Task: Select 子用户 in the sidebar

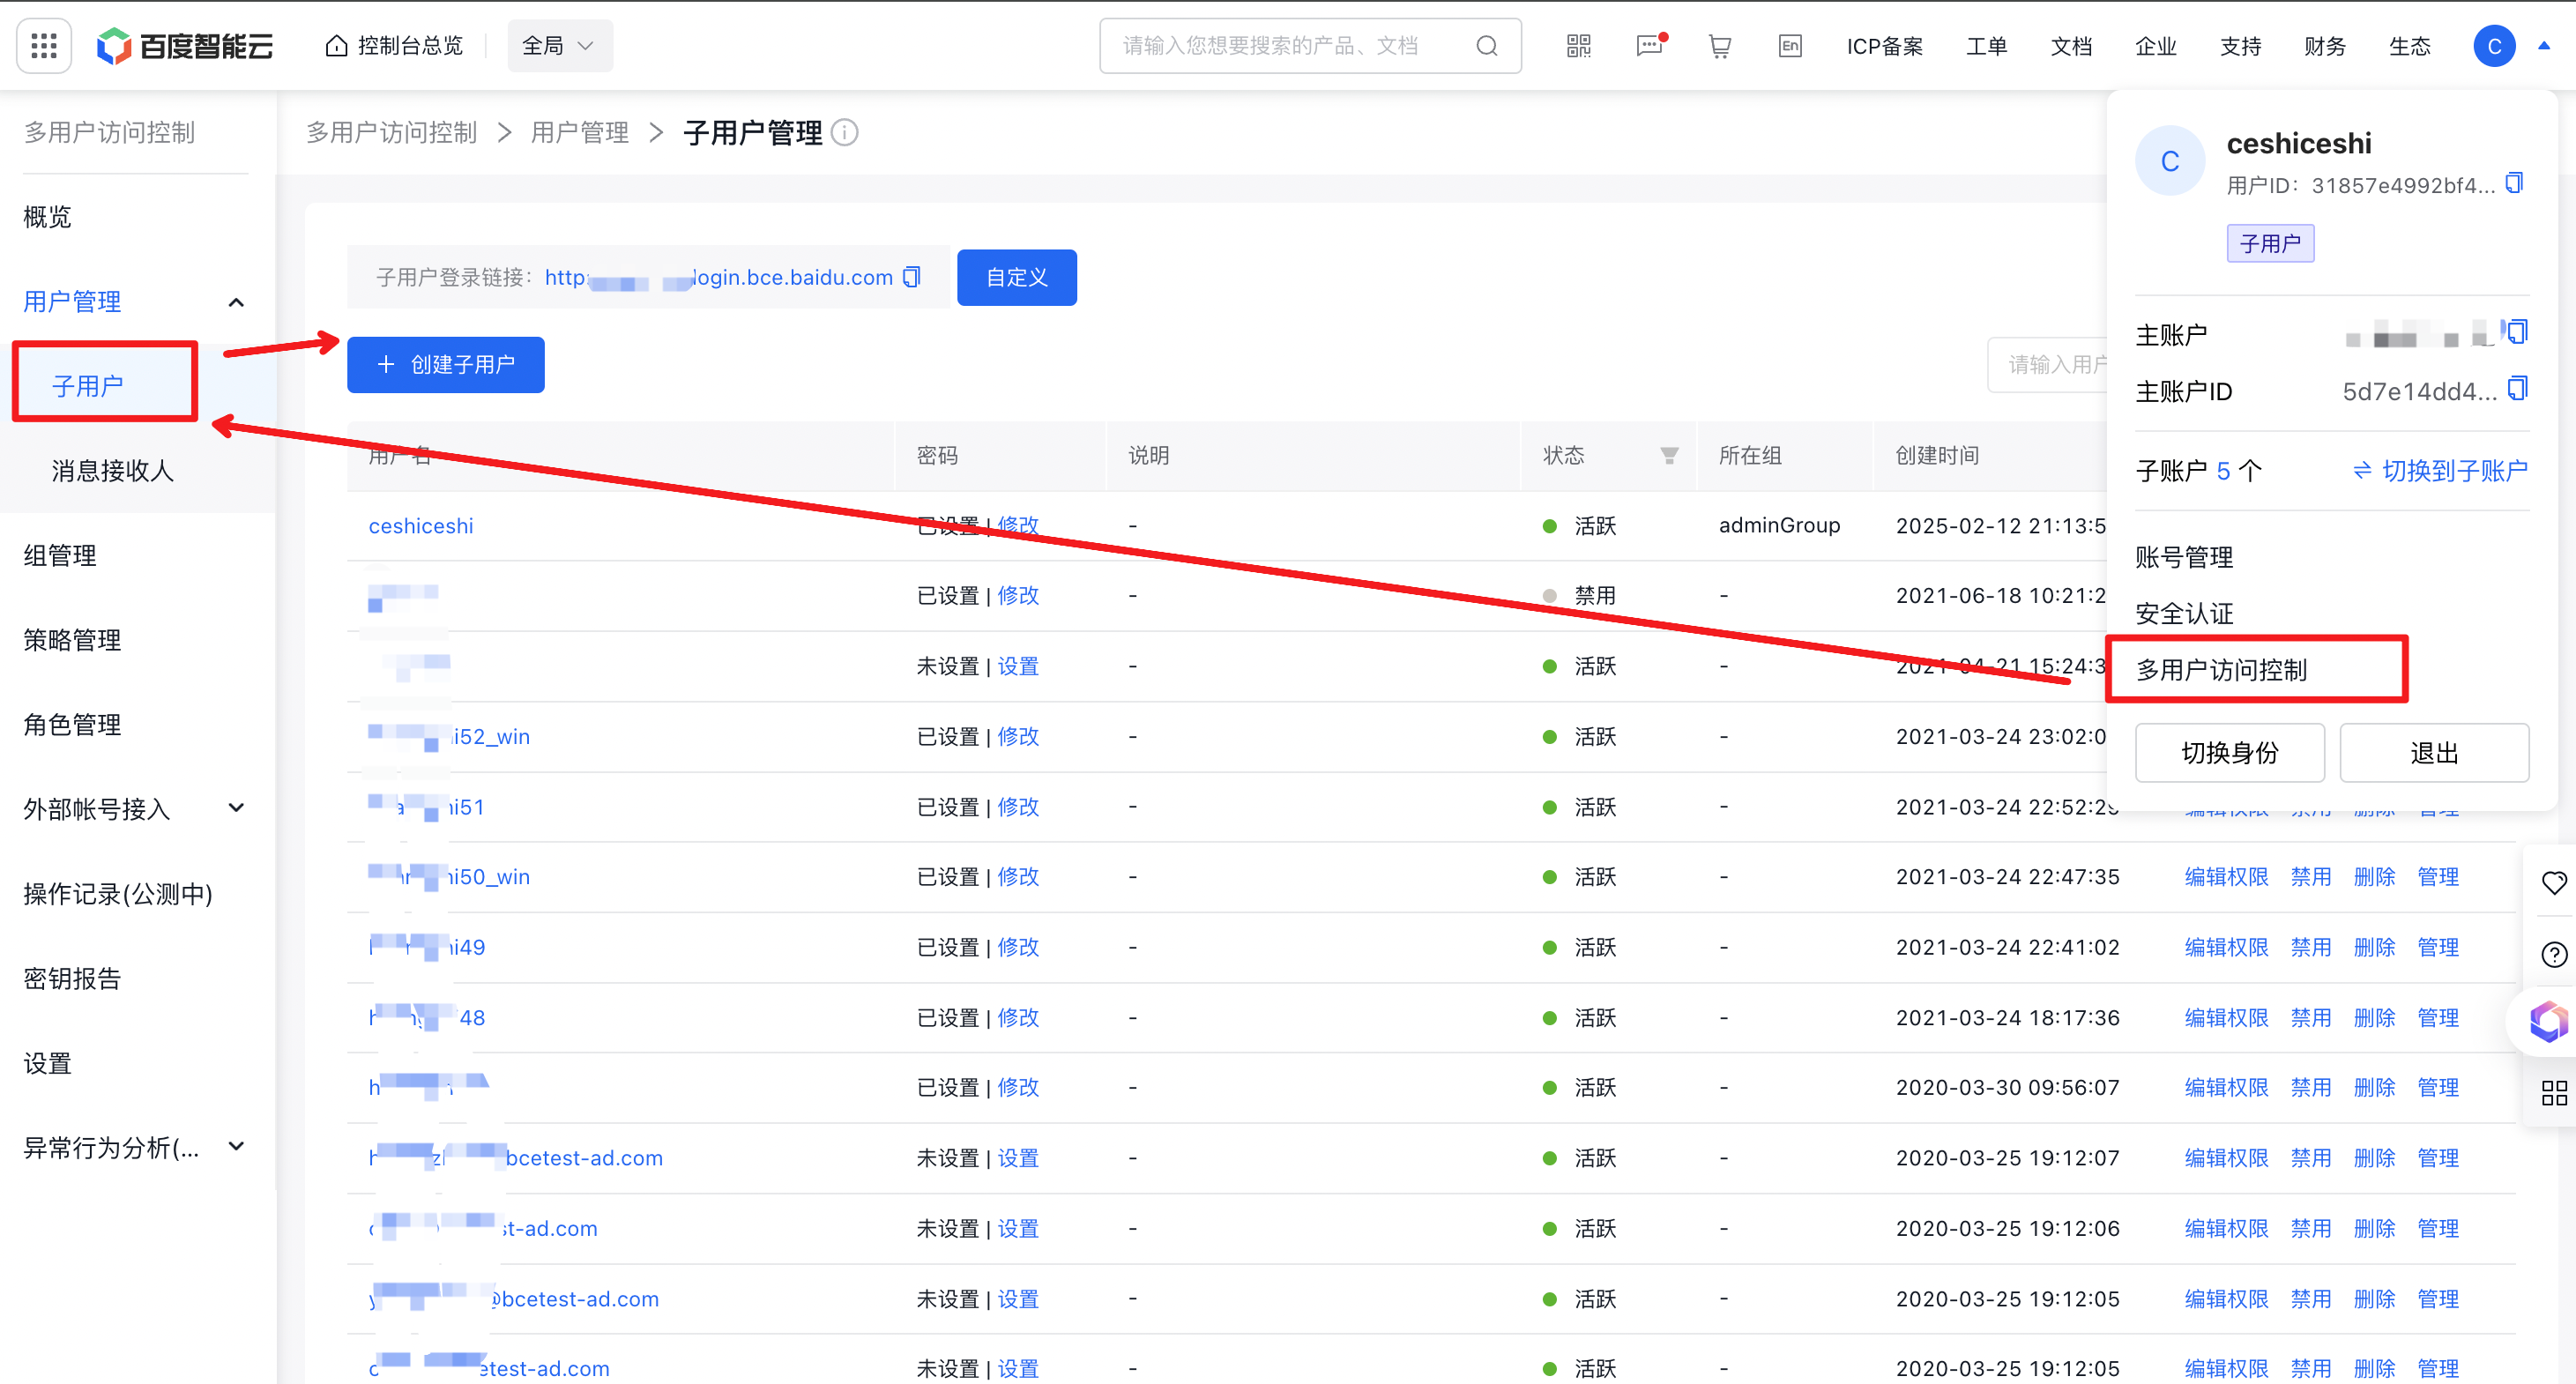Action: 88,386
